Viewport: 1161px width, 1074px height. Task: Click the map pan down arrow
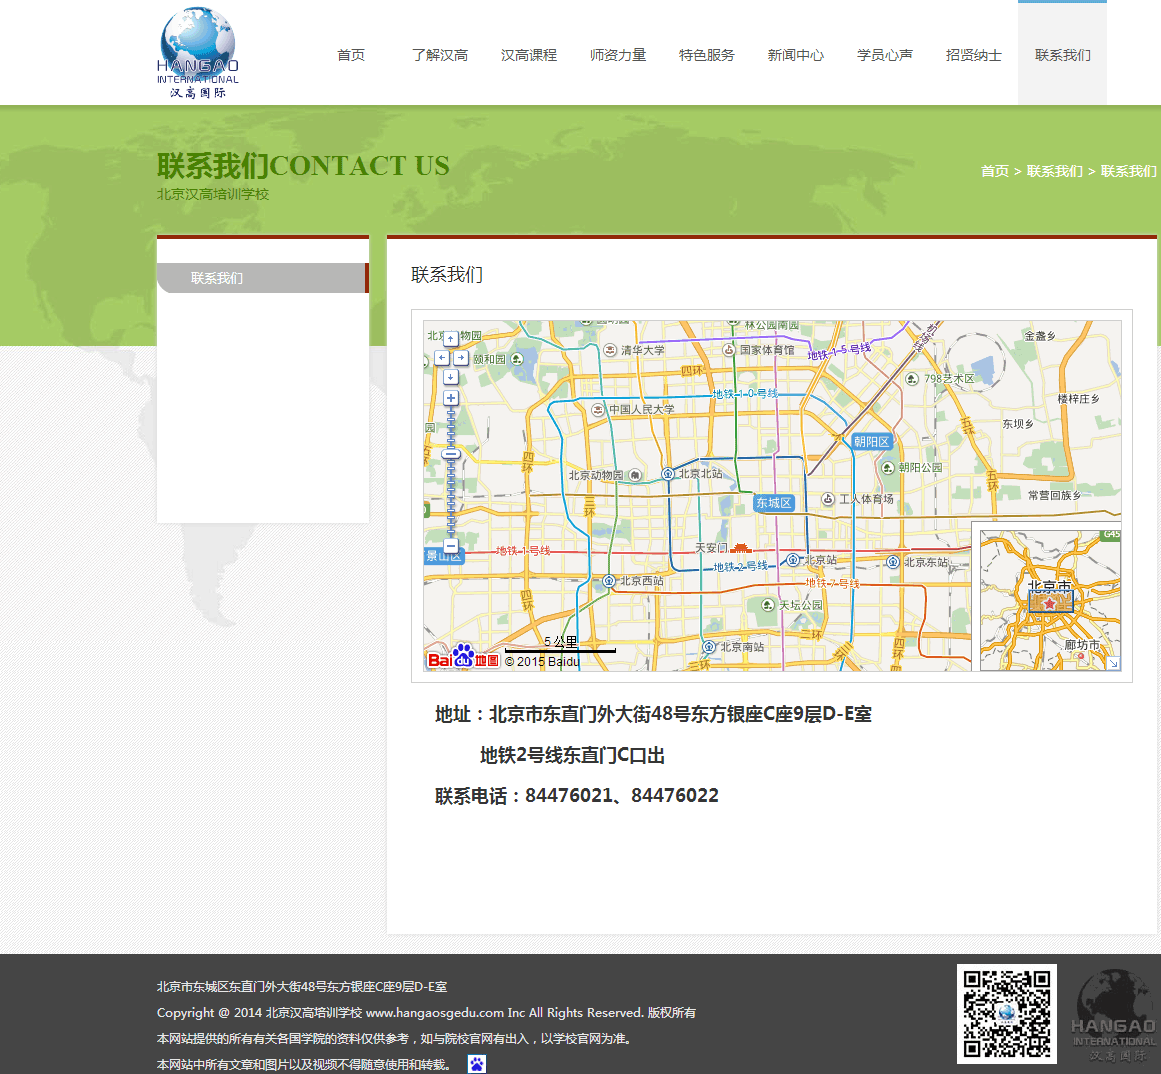[450, 377]
